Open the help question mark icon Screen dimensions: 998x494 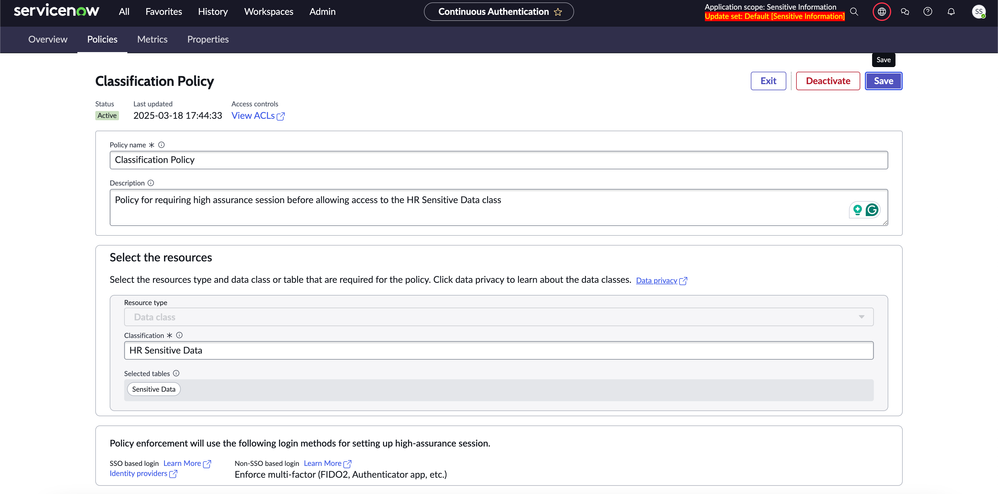coord(928,12)
